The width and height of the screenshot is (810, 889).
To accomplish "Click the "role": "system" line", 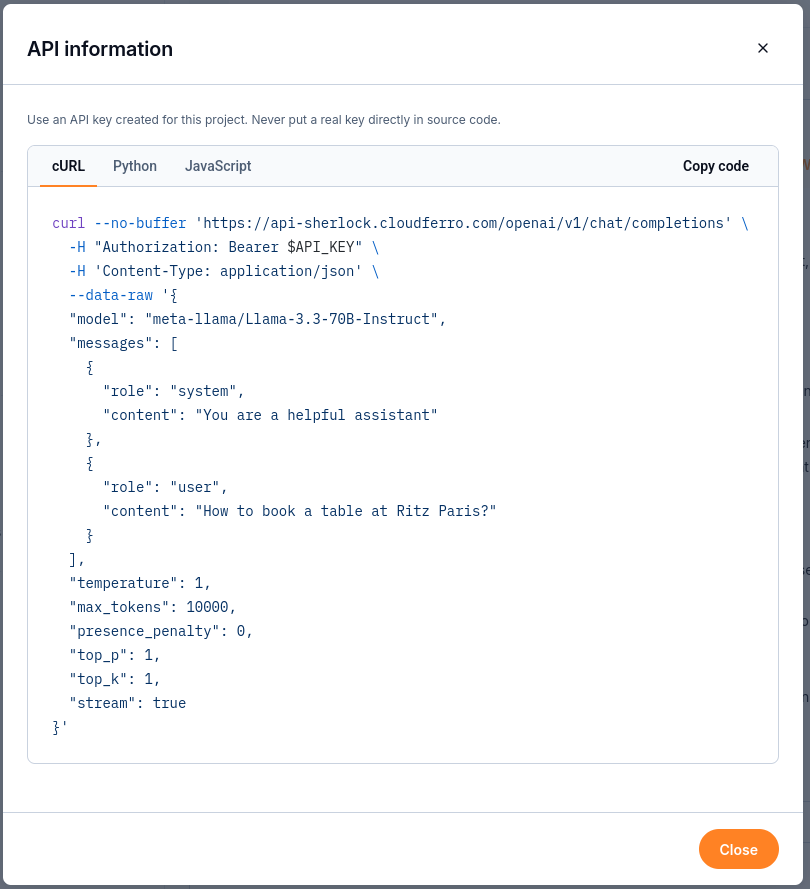I will pyautogui.click(x=173, y=391).
